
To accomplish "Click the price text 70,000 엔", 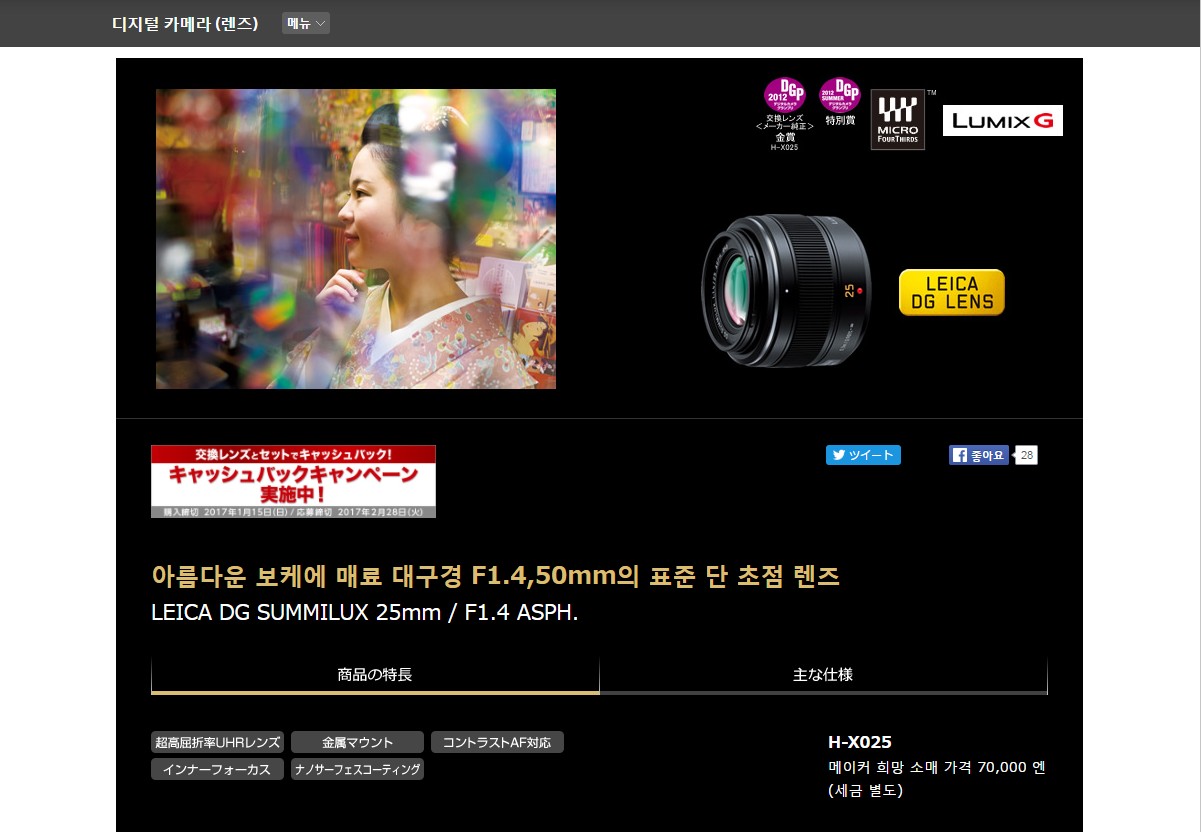I will pyautogui.click(x=1012, y=767).
